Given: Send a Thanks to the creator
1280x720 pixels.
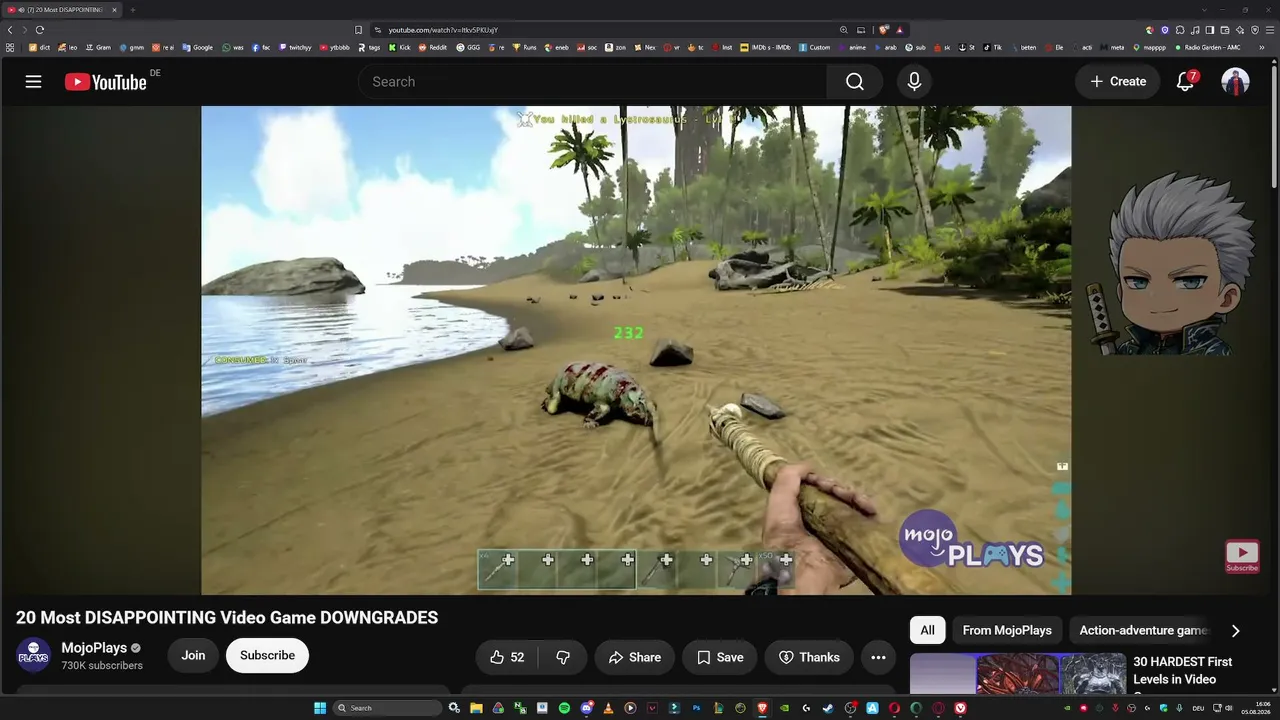Looking at the screenshot, I should coord(809,657).
